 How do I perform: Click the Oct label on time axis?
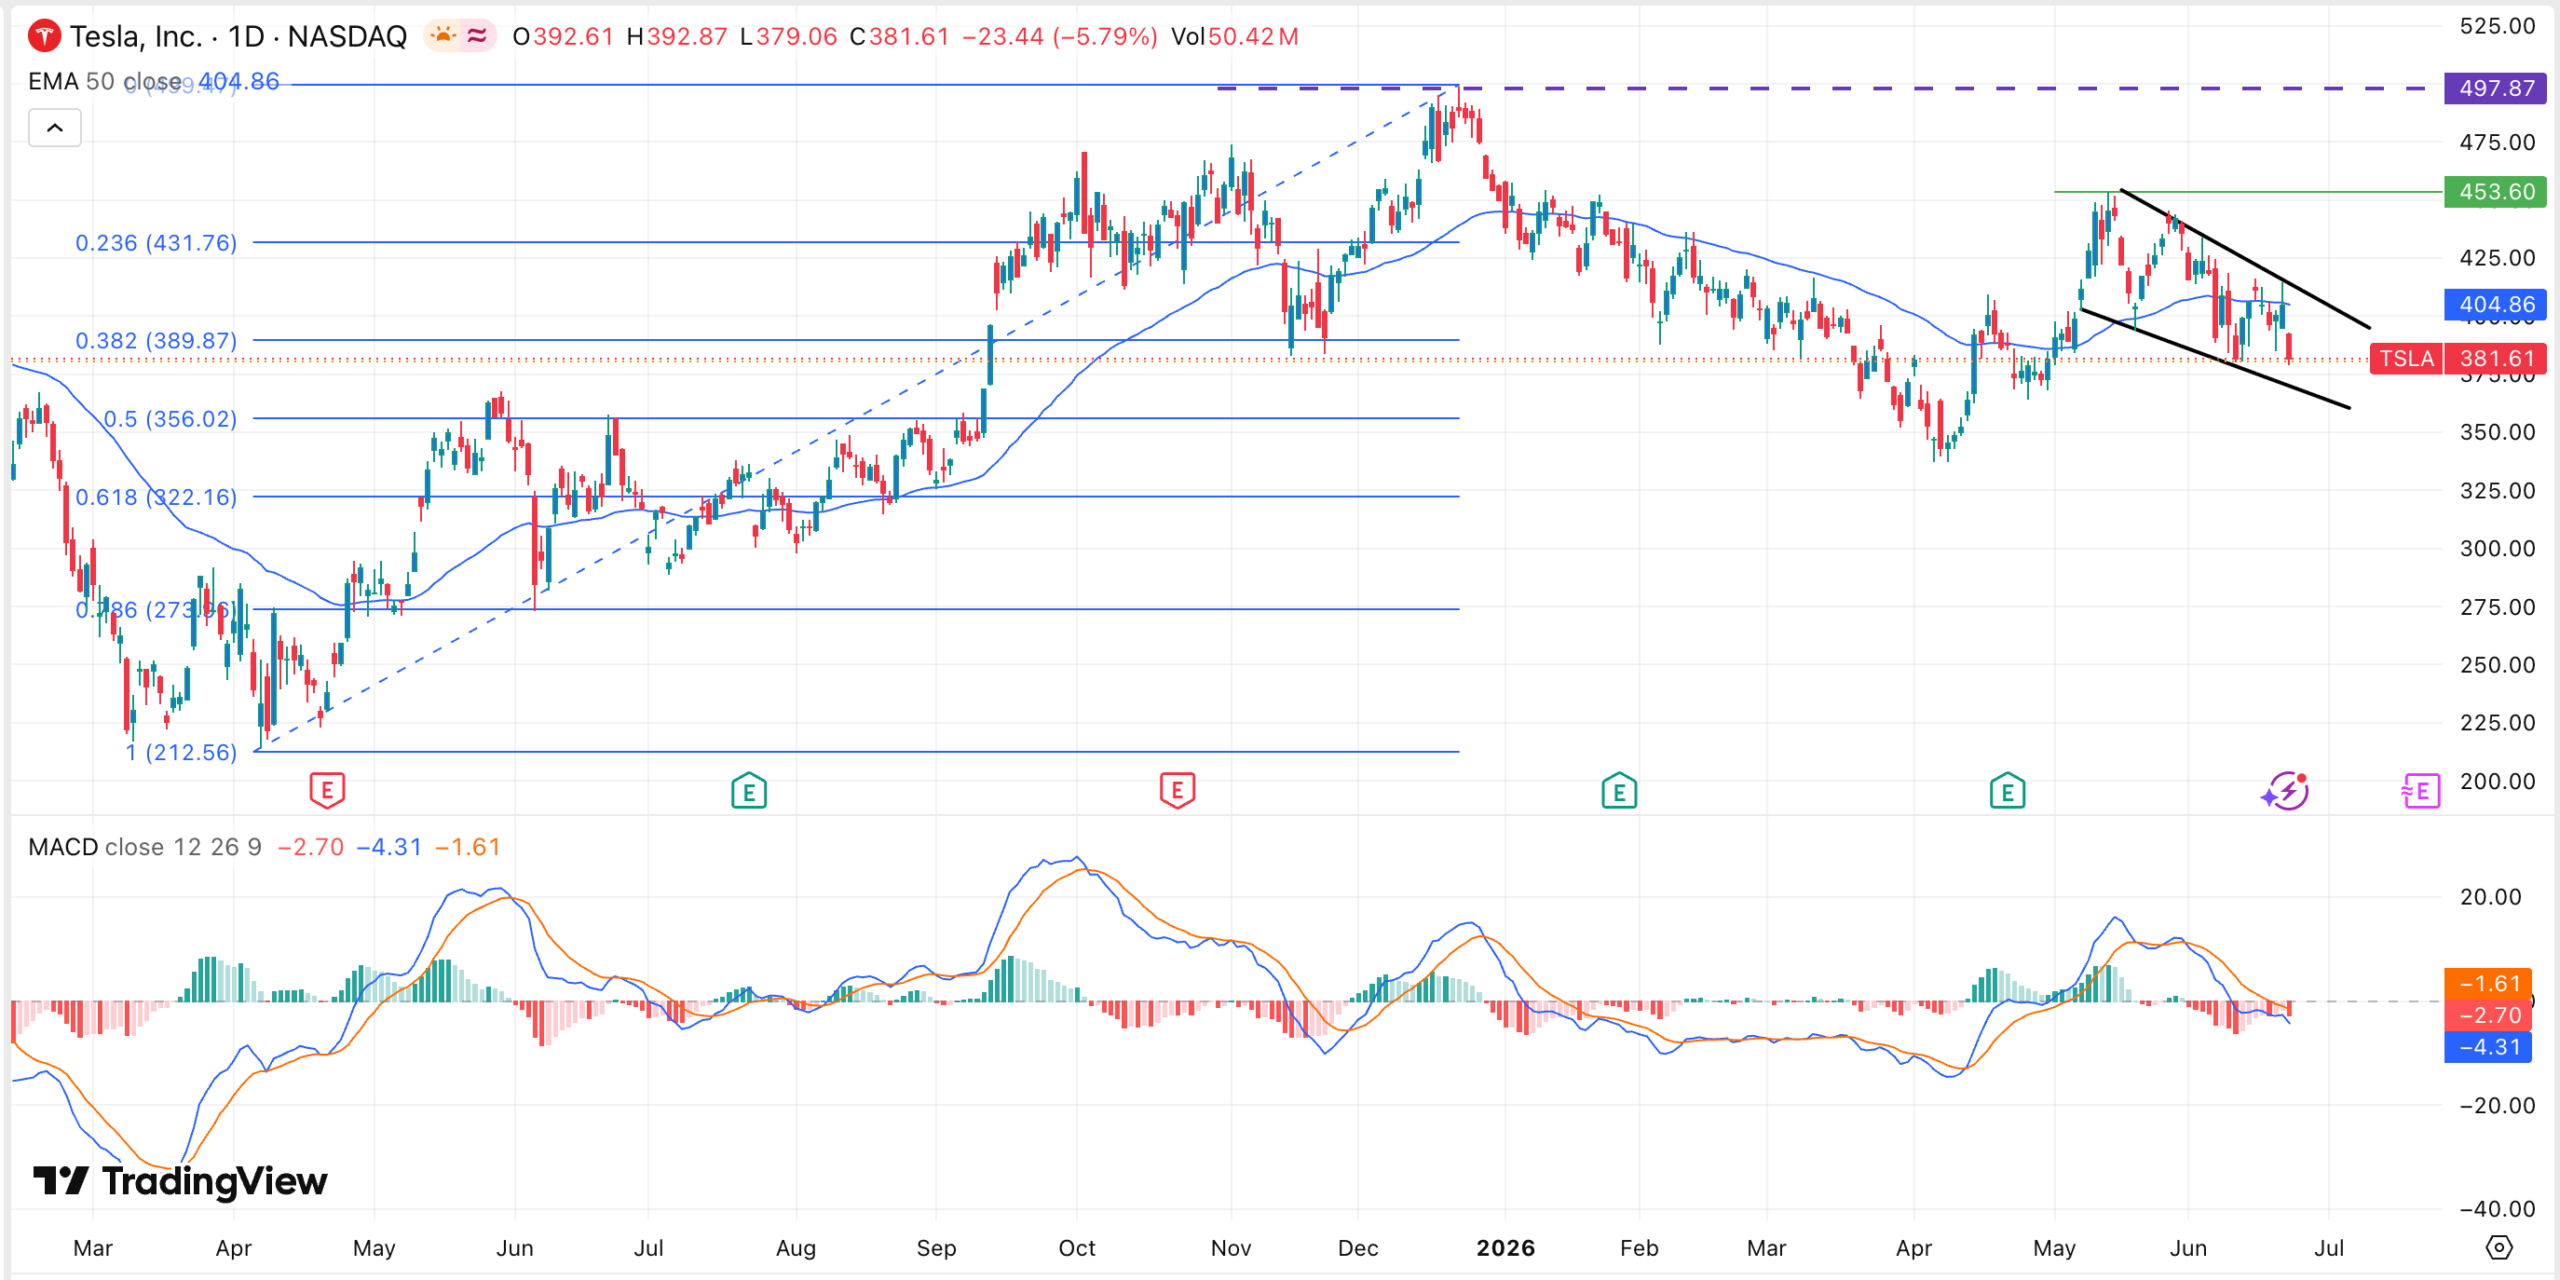point(1077,1248)
